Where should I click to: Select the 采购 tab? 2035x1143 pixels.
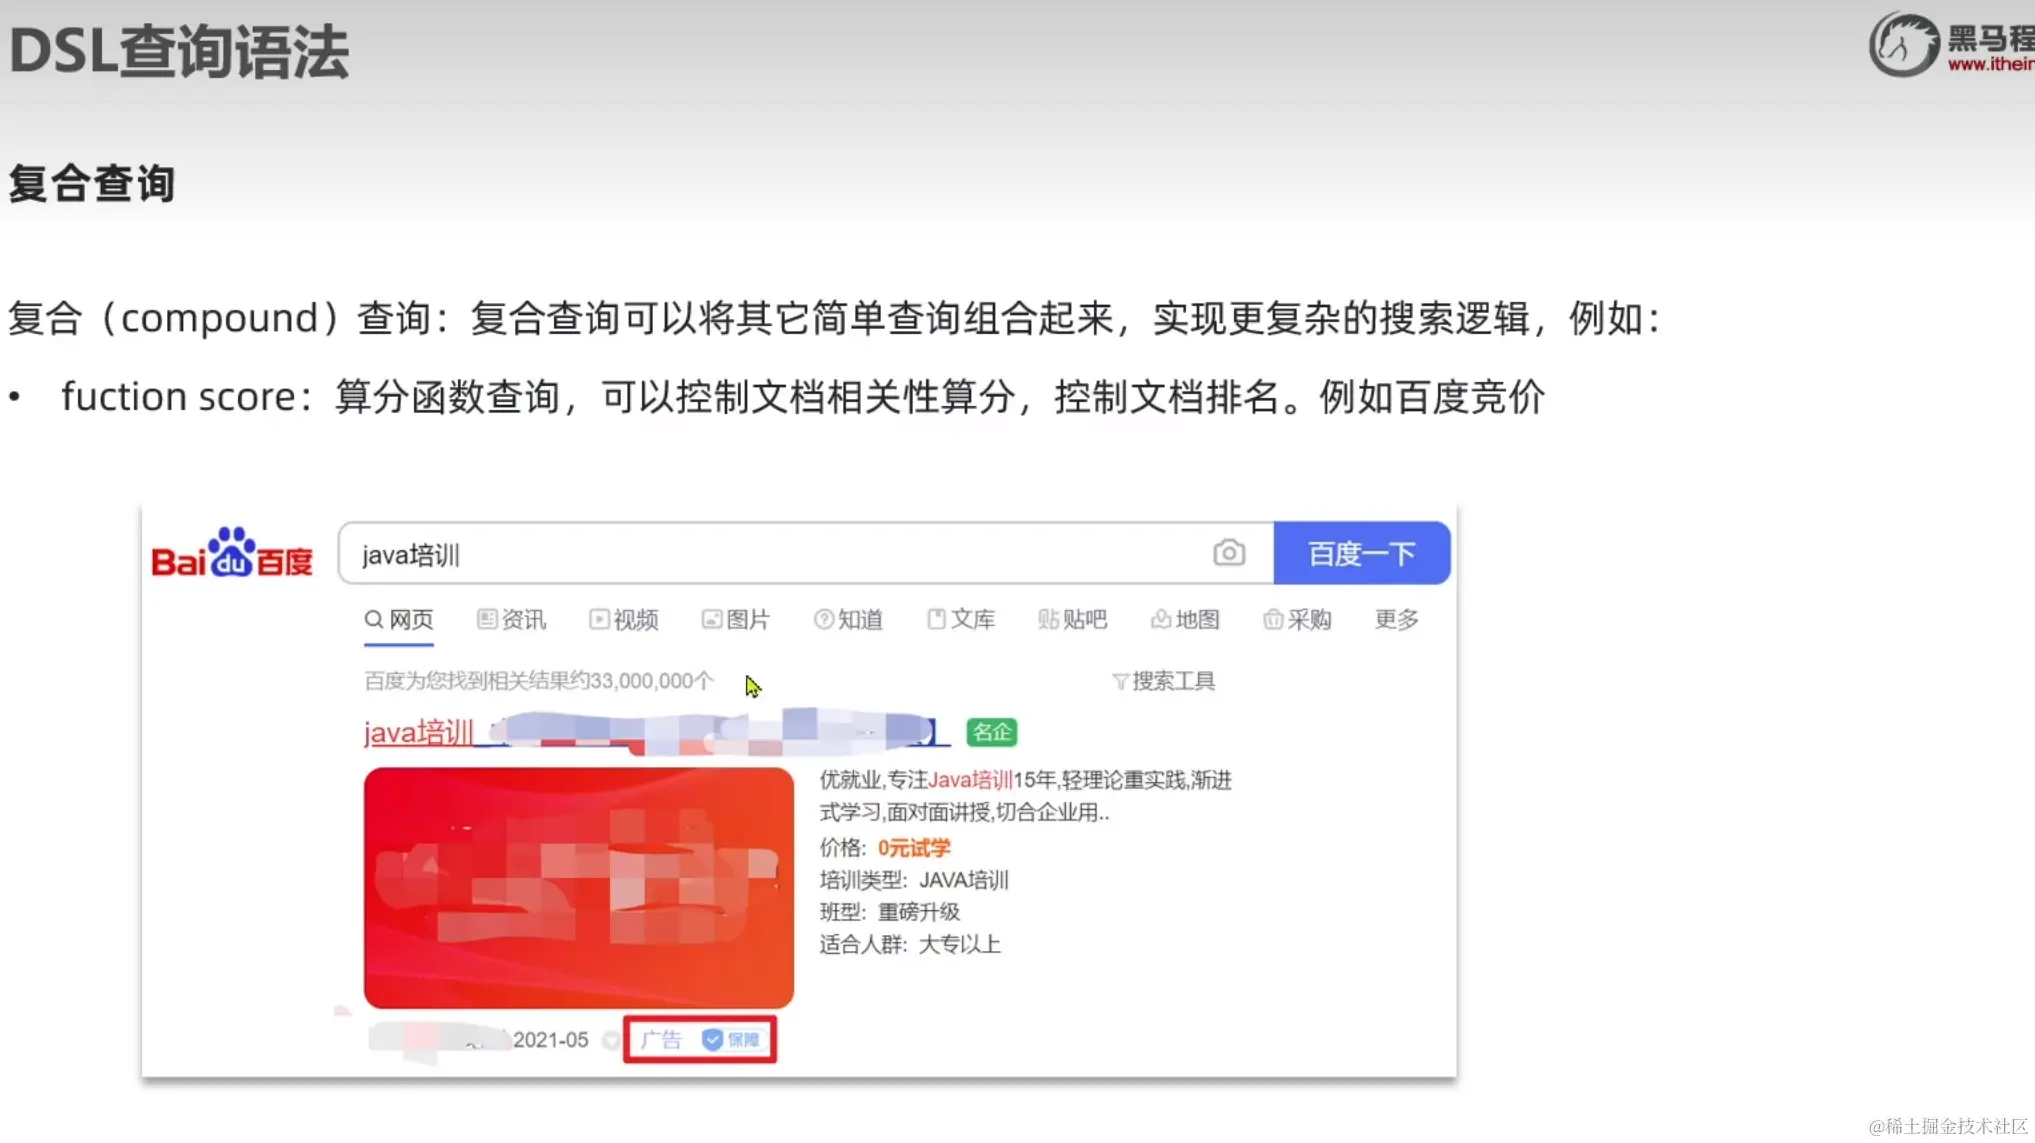point(1297,619)
